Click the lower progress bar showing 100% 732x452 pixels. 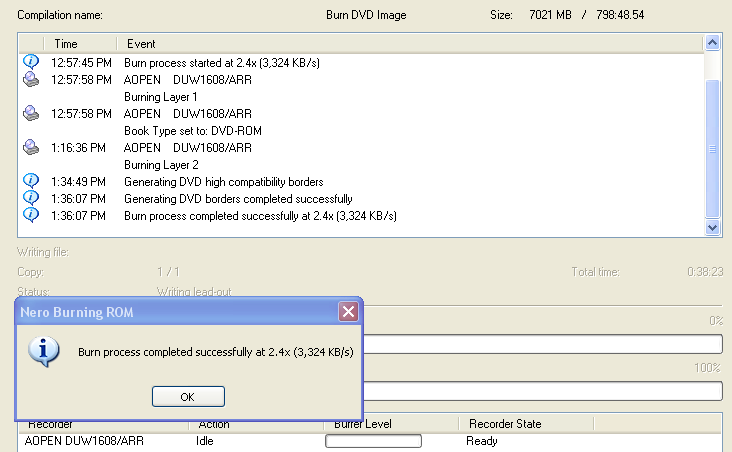point(543,391)
